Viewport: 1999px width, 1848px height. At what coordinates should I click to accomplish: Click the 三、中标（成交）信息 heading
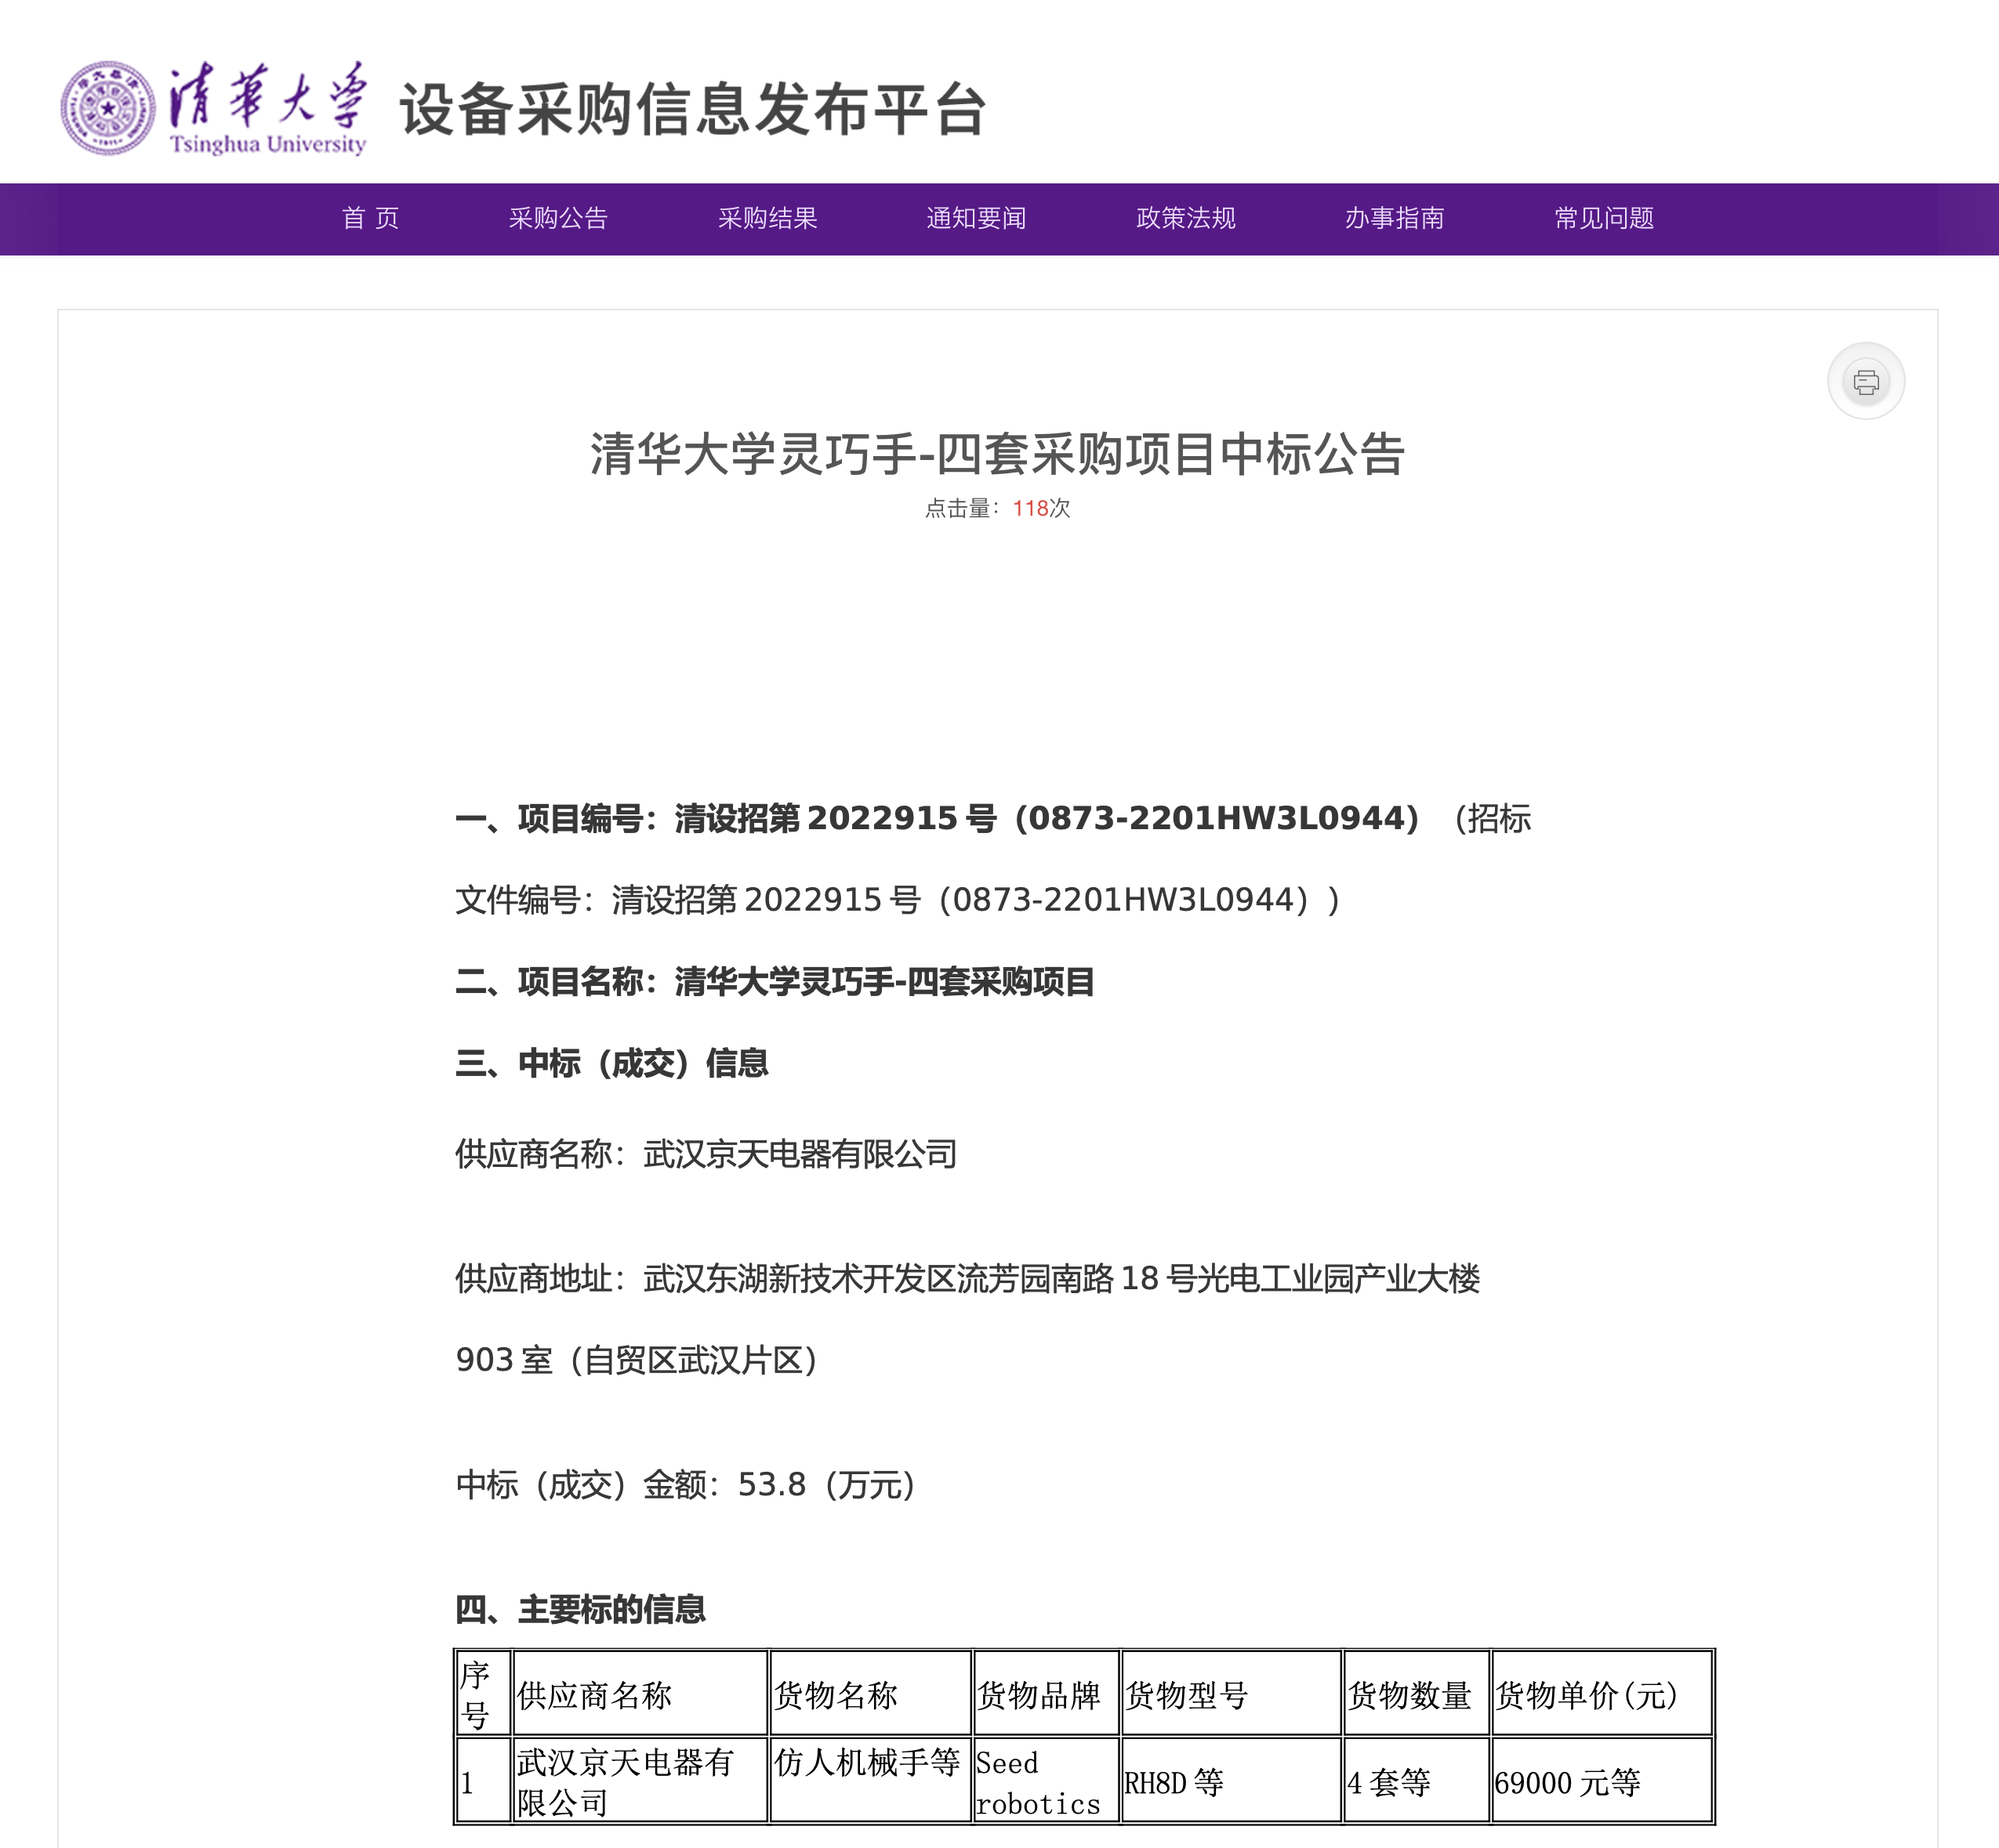tap(611, 1063)
